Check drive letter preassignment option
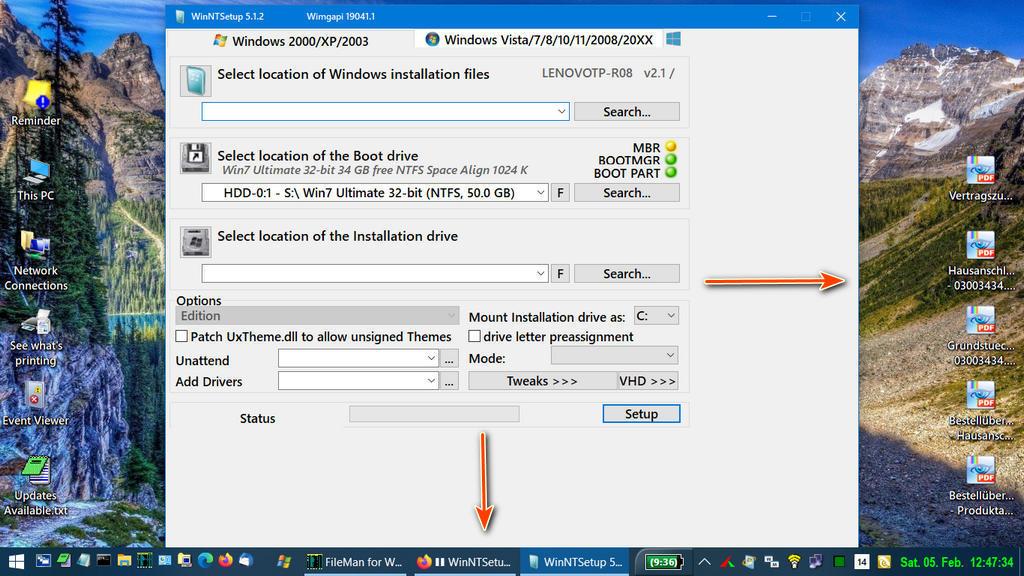 point(475,337)
